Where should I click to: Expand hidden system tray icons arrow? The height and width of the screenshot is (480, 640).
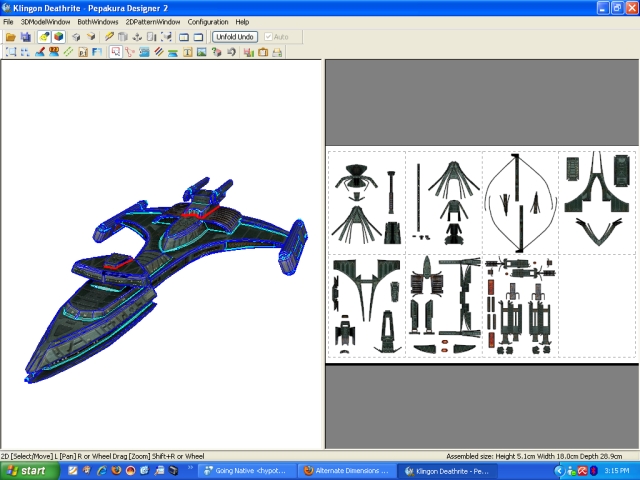[x=559, y=471]
